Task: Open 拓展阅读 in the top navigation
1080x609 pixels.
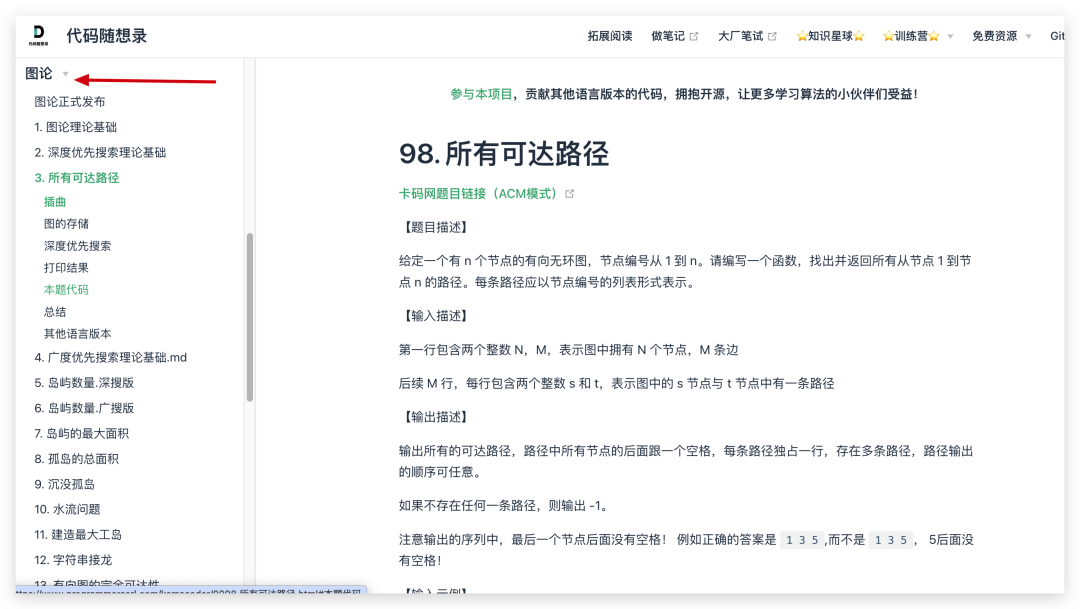Action: [610, 36]
